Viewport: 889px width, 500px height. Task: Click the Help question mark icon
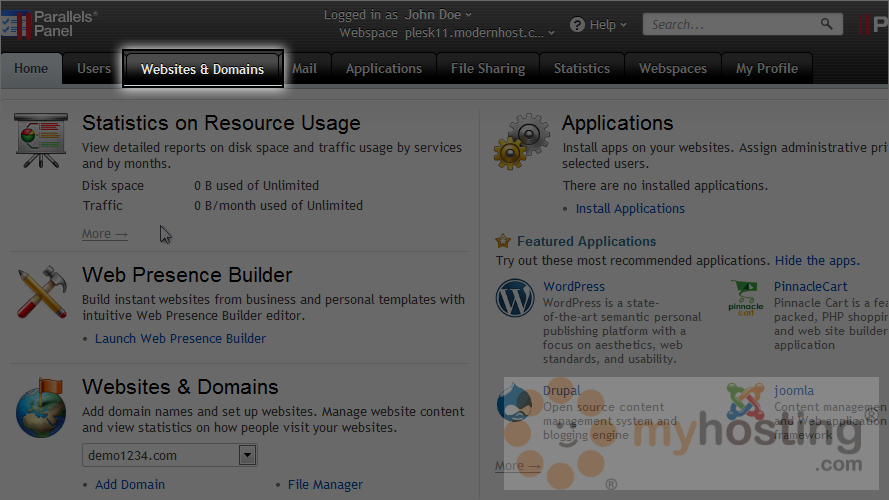pos(577,25)
